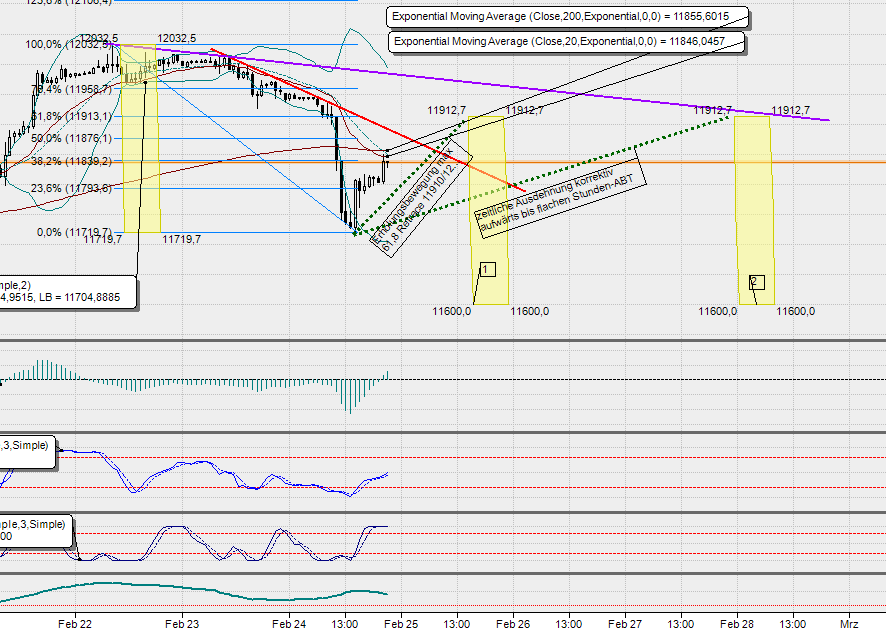Click the indicator label showing LB = 11704,8885

tap(68, 292)
